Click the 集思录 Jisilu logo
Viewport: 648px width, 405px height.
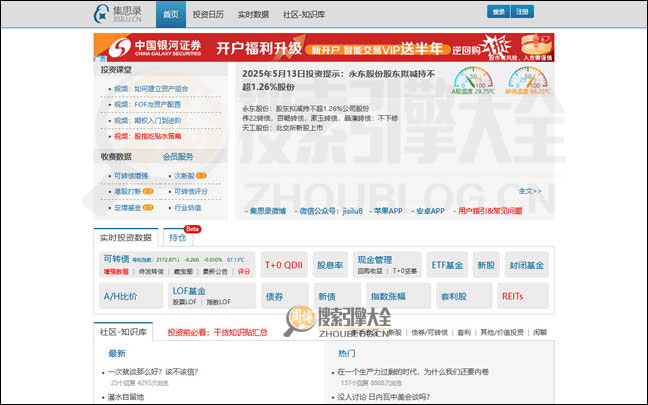point(117,14)
